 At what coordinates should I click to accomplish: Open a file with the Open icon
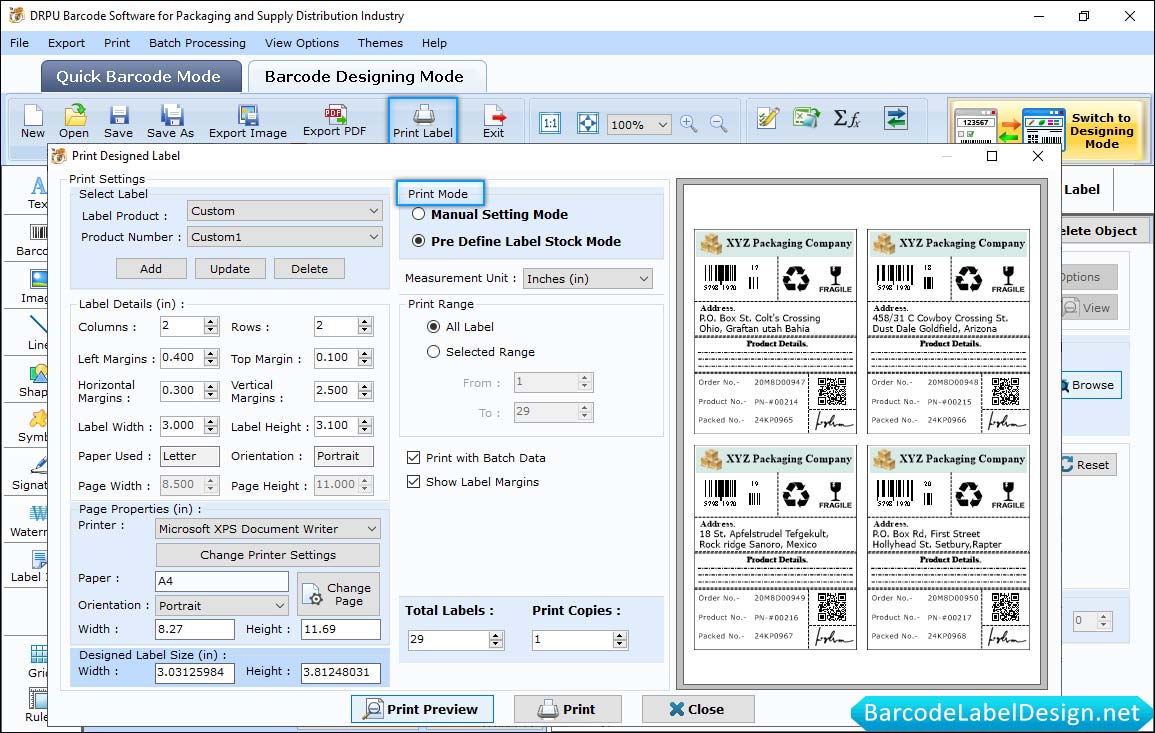(74, 121)
